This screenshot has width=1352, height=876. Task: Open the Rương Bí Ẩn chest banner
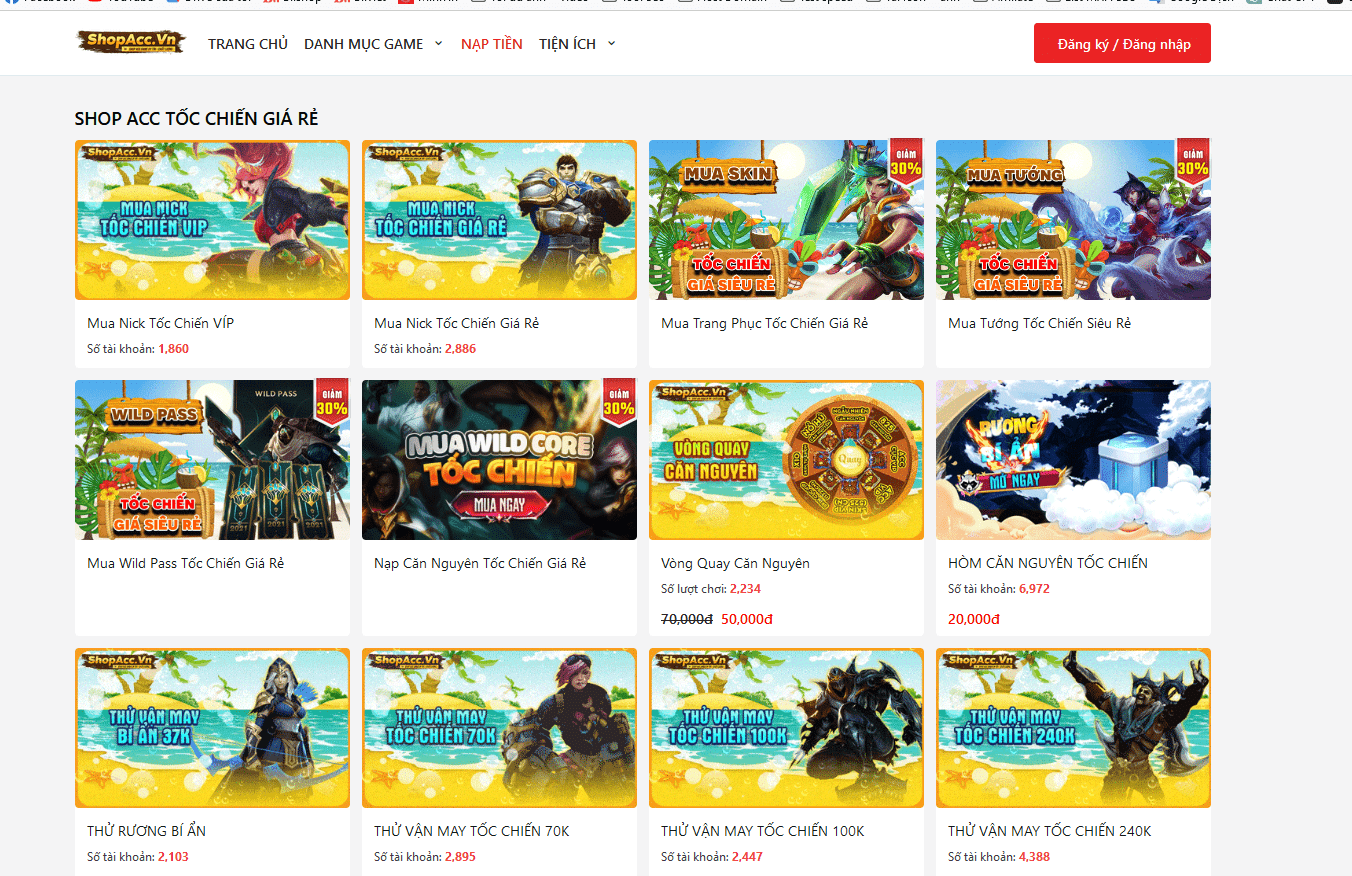(x=1073, y=460)
